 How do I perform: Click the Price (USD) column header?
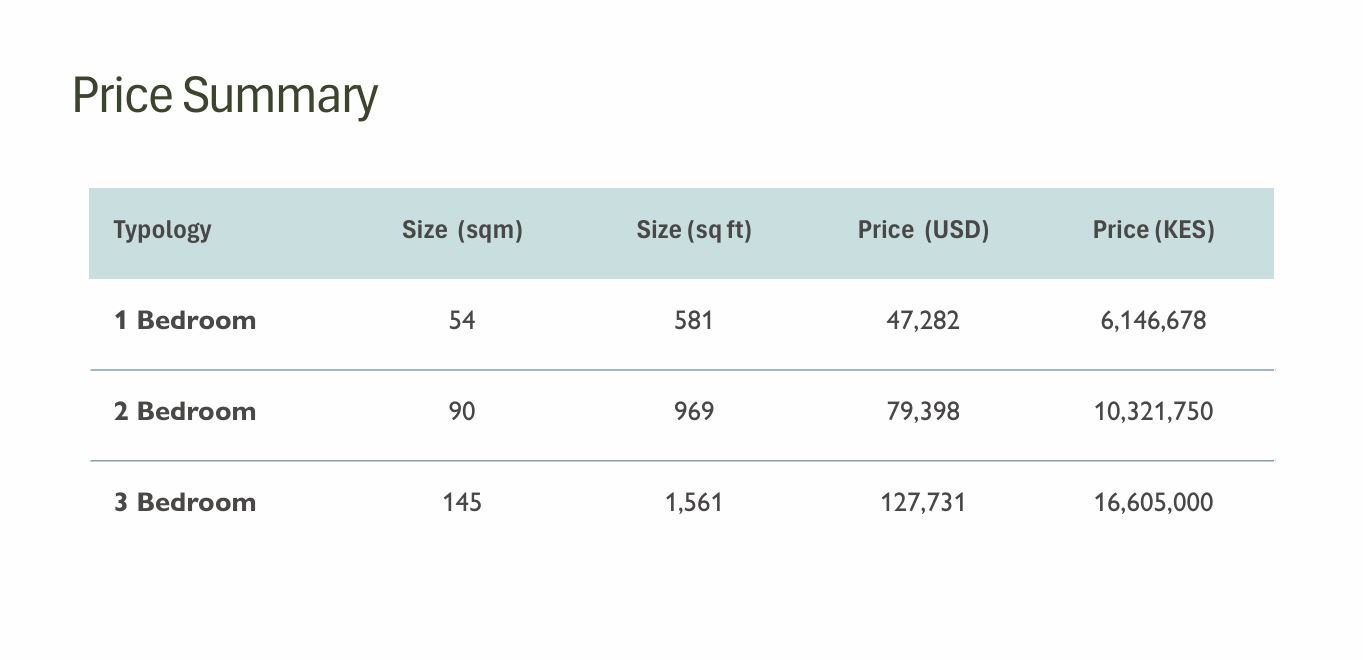[923, 230]
